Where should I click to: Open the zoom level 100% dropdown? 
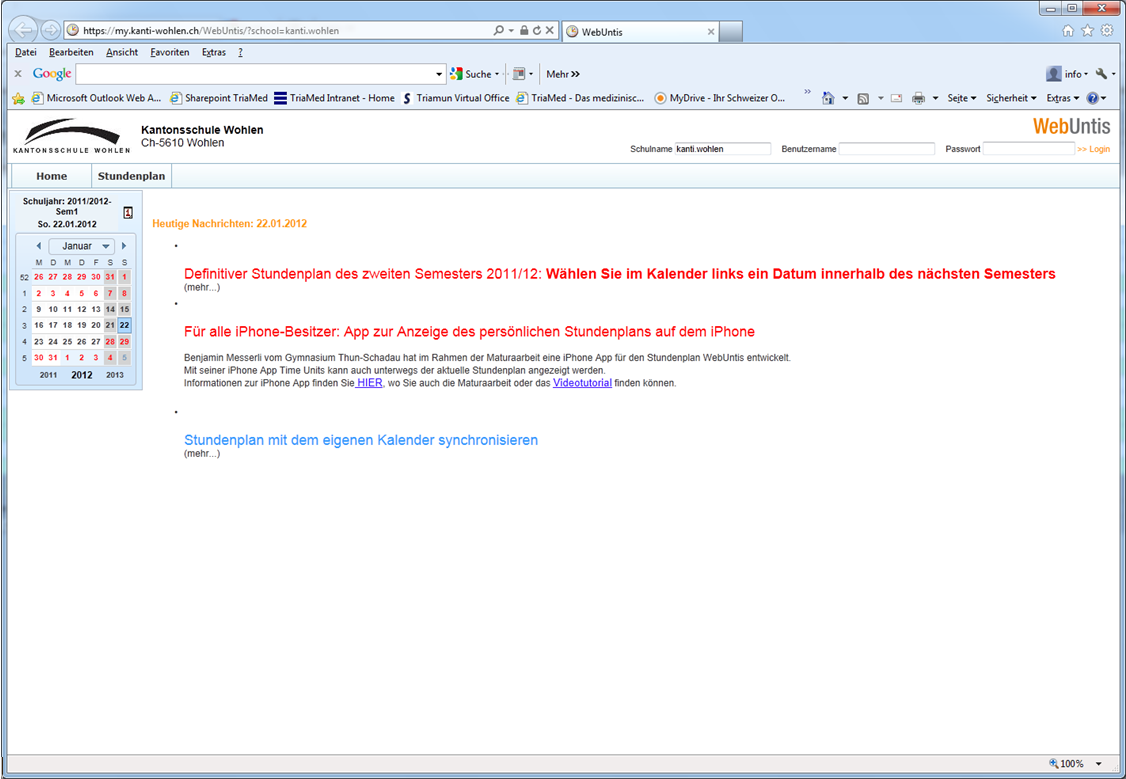pos(1099,764)
